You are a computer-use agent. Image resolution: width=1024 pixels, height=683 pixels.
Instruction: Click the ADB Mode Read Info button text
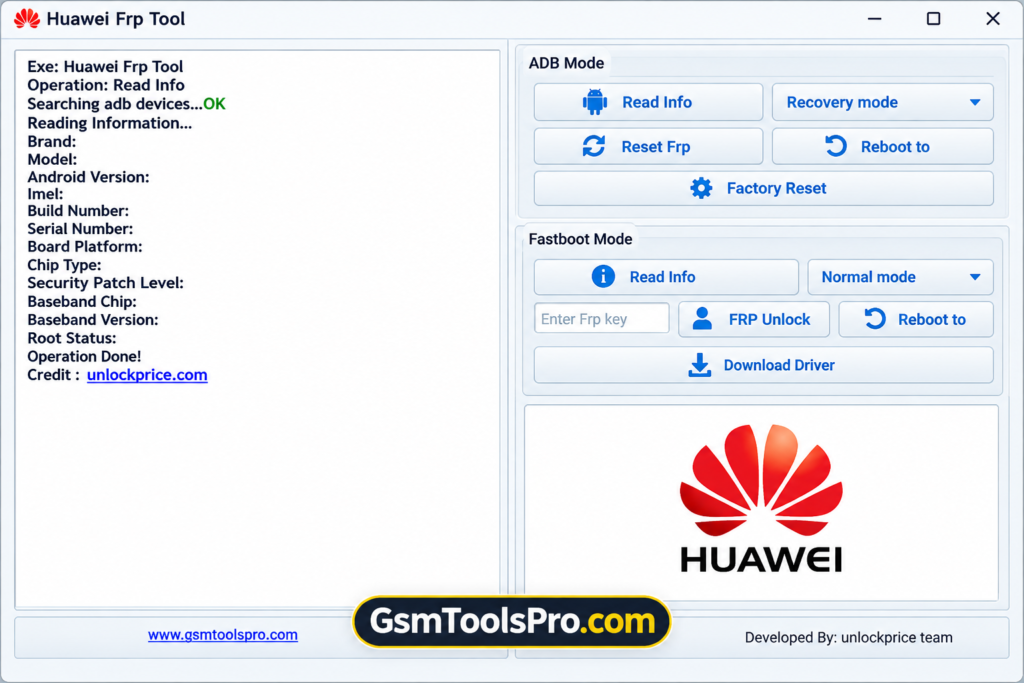click(x=656, y=103)
